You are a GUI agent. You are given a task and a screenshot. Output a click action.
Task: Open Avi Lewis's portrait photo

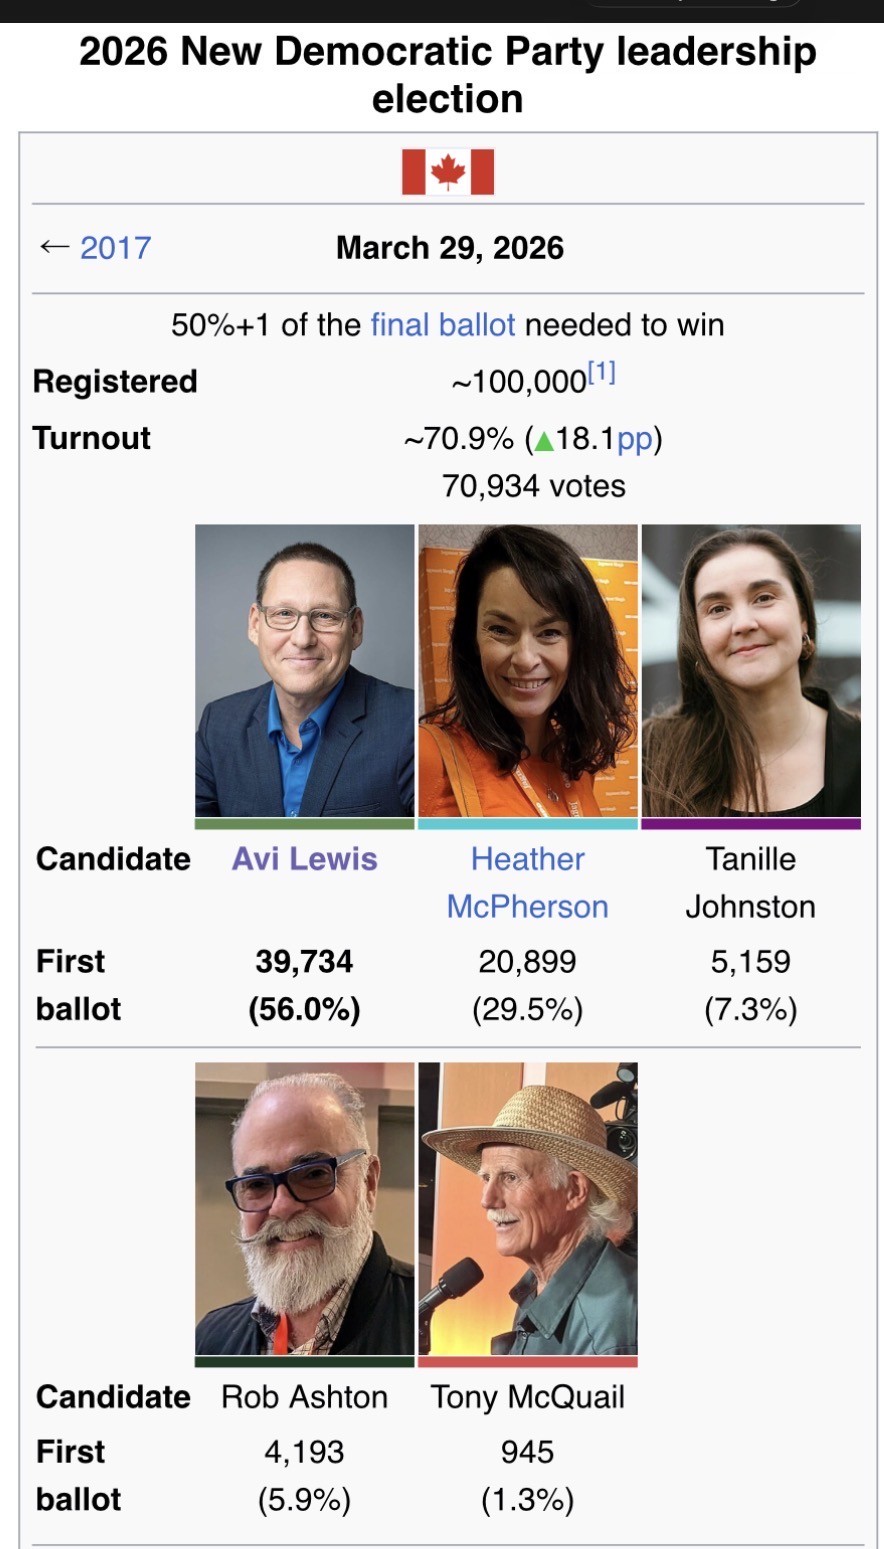tap(304, 670)
